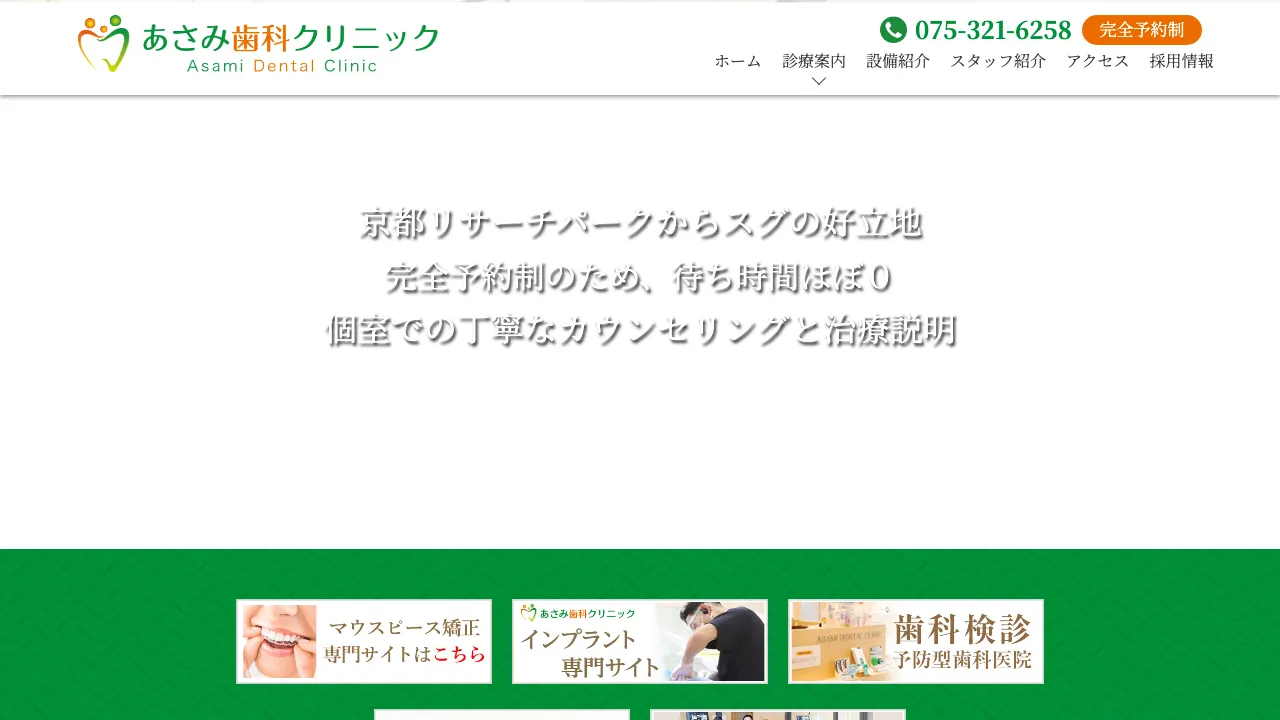The width and height of the screenshot is (1280, 720).
Task: Click the green phone icon
Action: [893, 30]
